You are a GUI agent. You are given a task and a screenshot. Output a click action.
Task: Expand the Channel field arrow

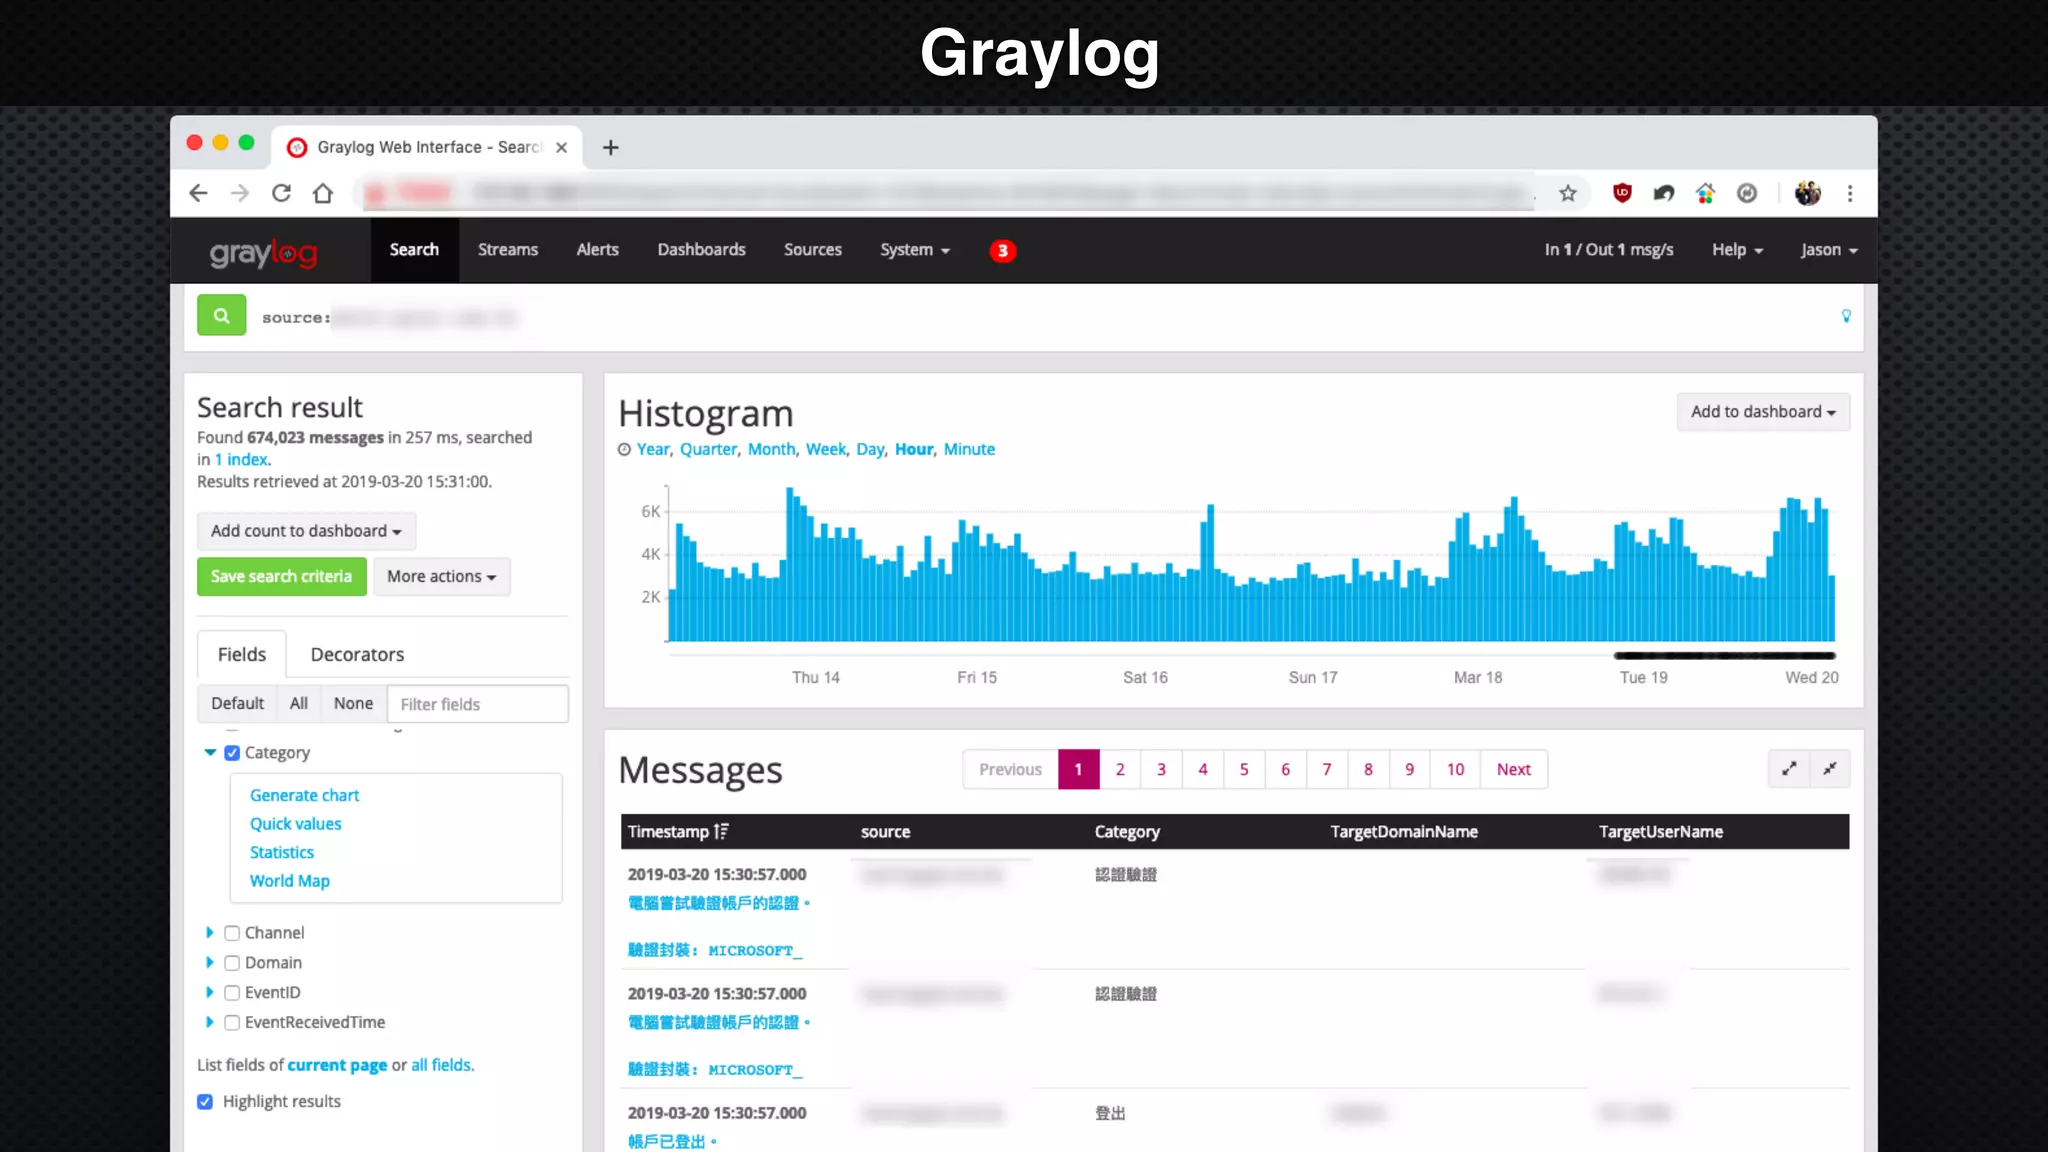210,933
